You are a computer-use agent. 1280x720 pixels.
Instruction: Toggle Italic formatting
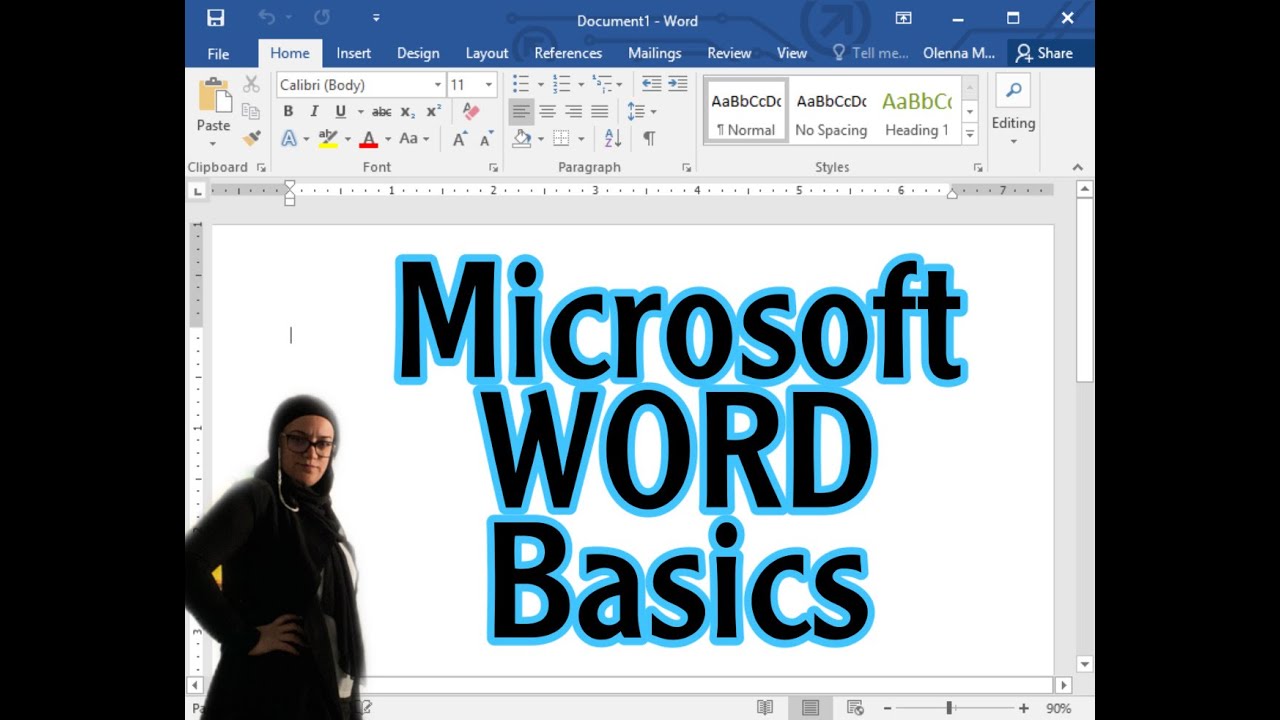(314, 112)
